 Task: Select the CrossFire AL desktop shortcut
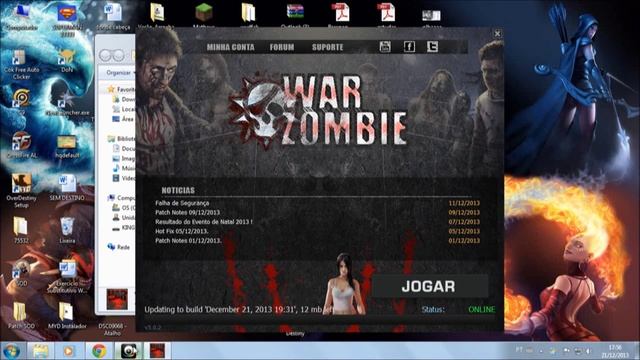(22, 145)
